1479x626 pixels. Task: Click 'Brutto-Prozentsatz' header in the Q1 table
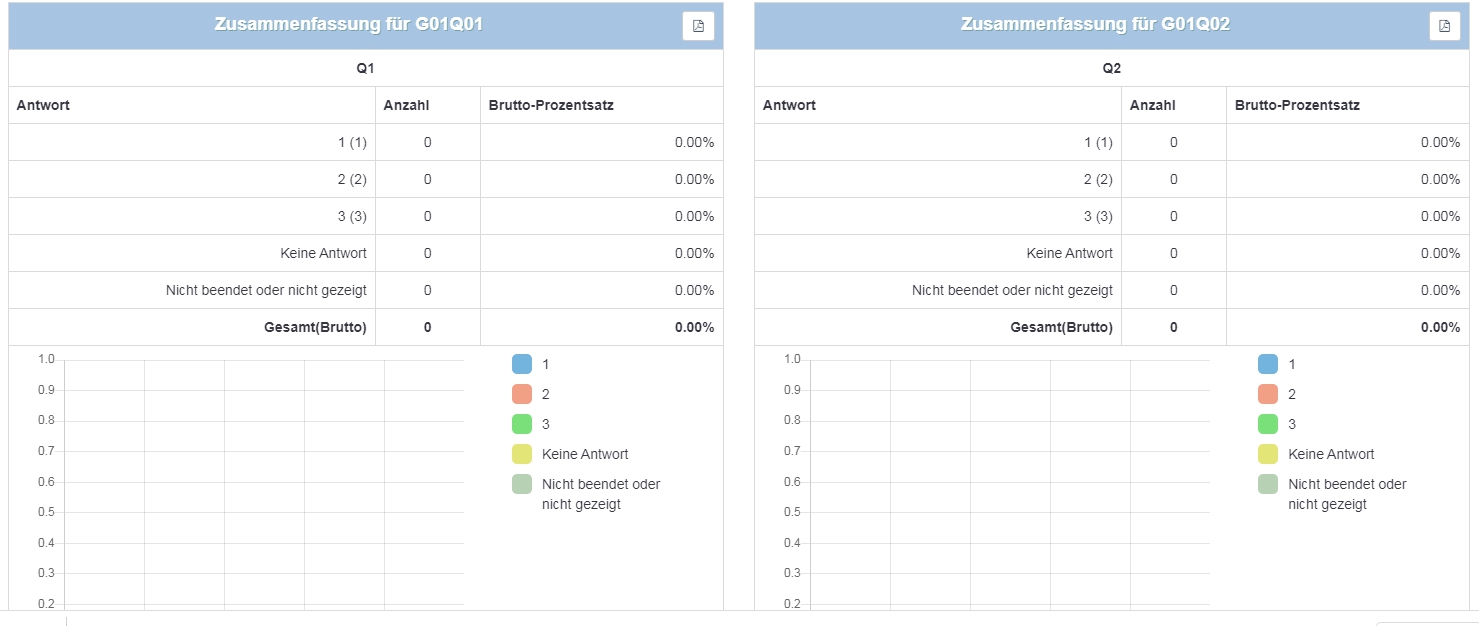point(550,105)
